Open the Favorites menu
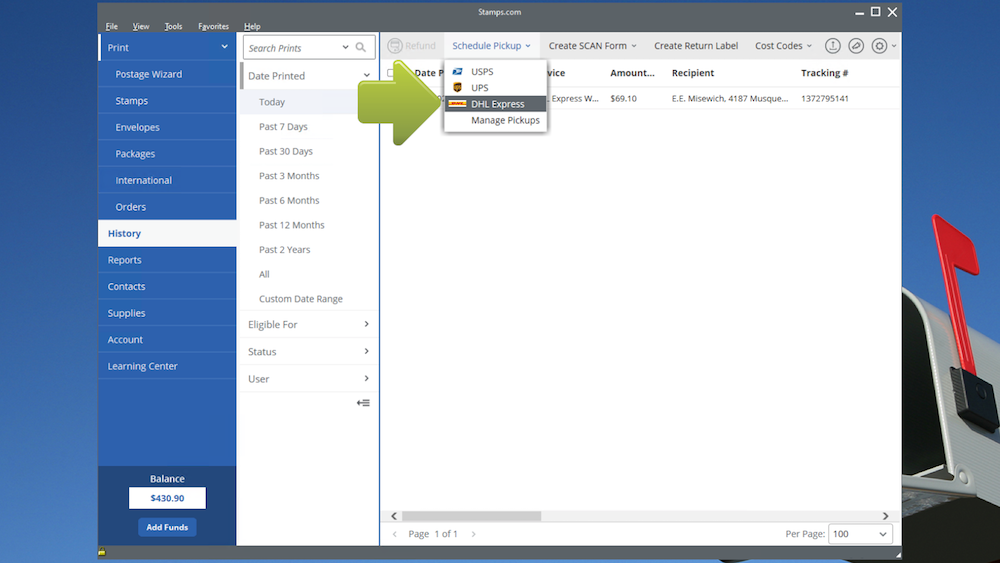The image size is (1000, 563). click(214, 26)
